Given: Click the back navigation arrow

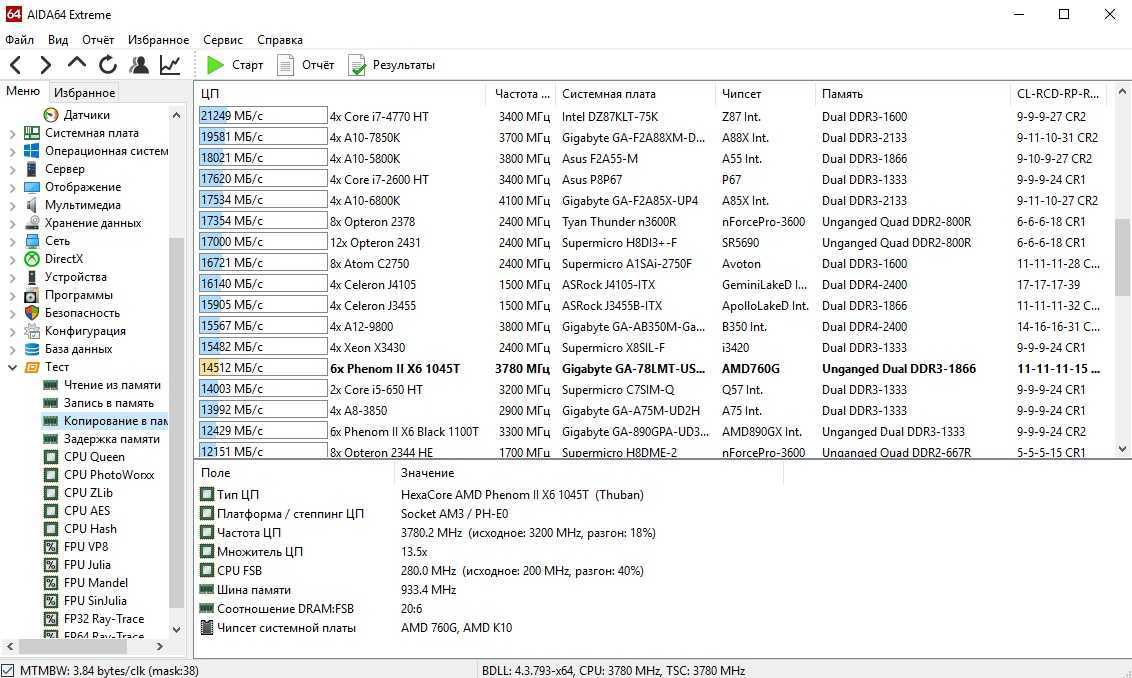Looking at the screenshot, I should coord(15,65).
